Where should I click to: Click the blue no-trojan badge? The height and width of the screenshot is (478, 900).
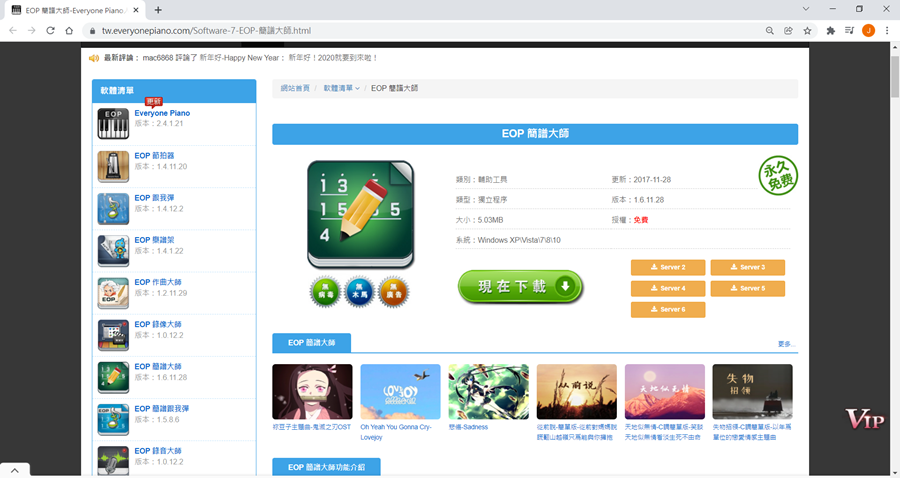pyautogui.click(x=360, y=292)
